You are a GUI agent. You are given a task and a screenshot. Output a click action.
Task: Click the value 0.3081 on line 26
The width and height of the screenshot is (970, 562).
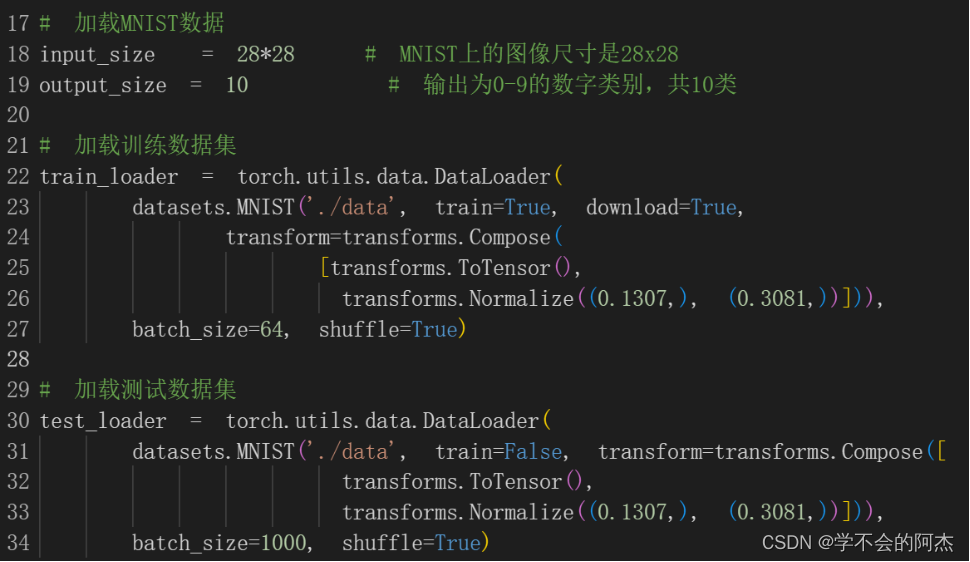[x=771, y=299]
